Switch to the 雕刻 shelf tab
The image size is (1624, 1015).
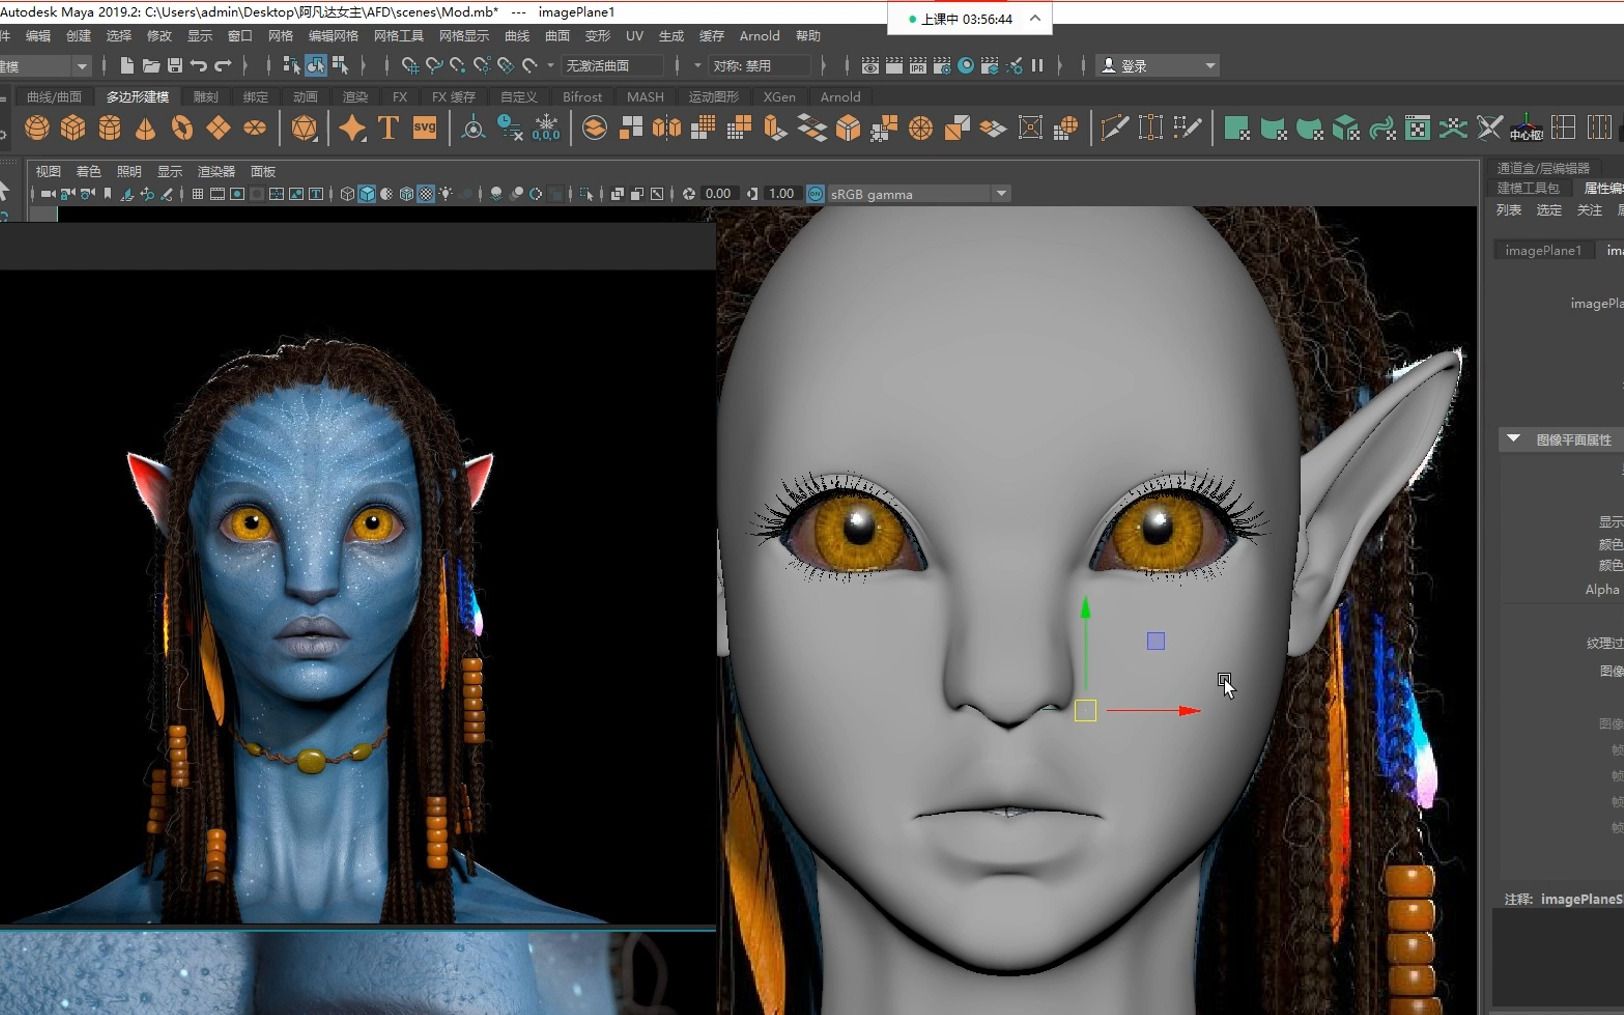[x=205, y=97]
